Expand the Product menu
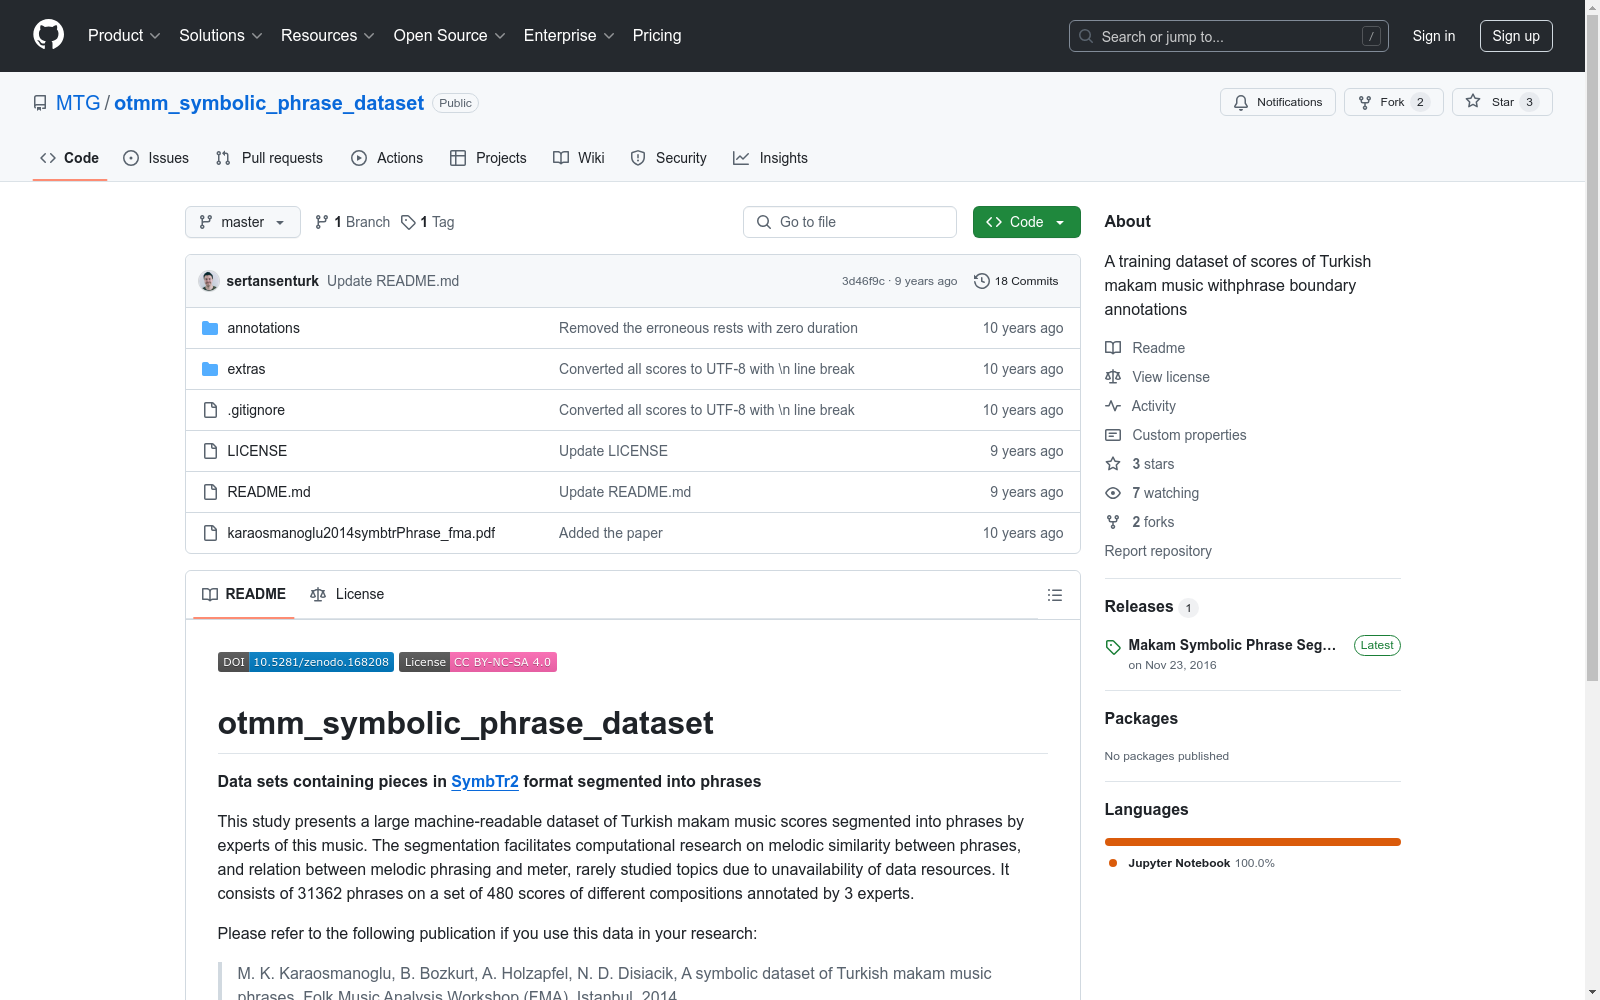The height and width of the screenshot is (1000, 1600). [x=124, y=36]
